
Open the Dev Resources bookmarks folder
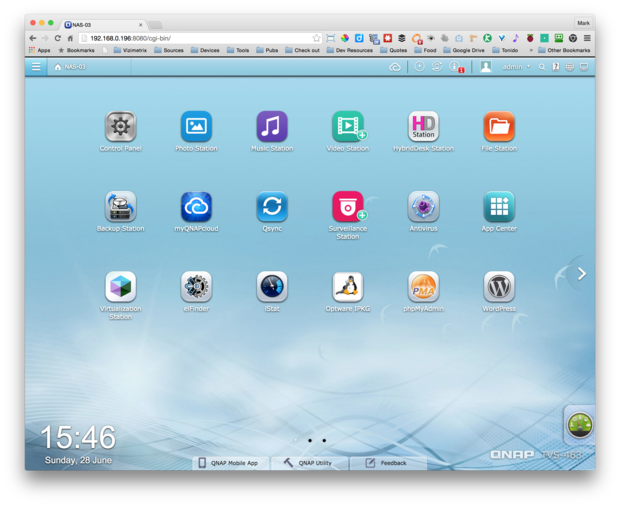[350, 50]
